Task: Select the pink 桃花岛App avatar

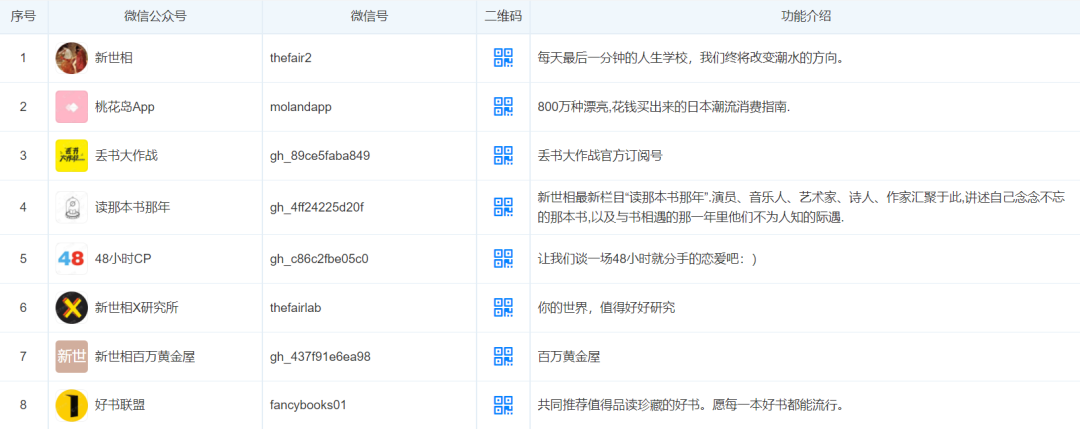Action: point(72,107)
